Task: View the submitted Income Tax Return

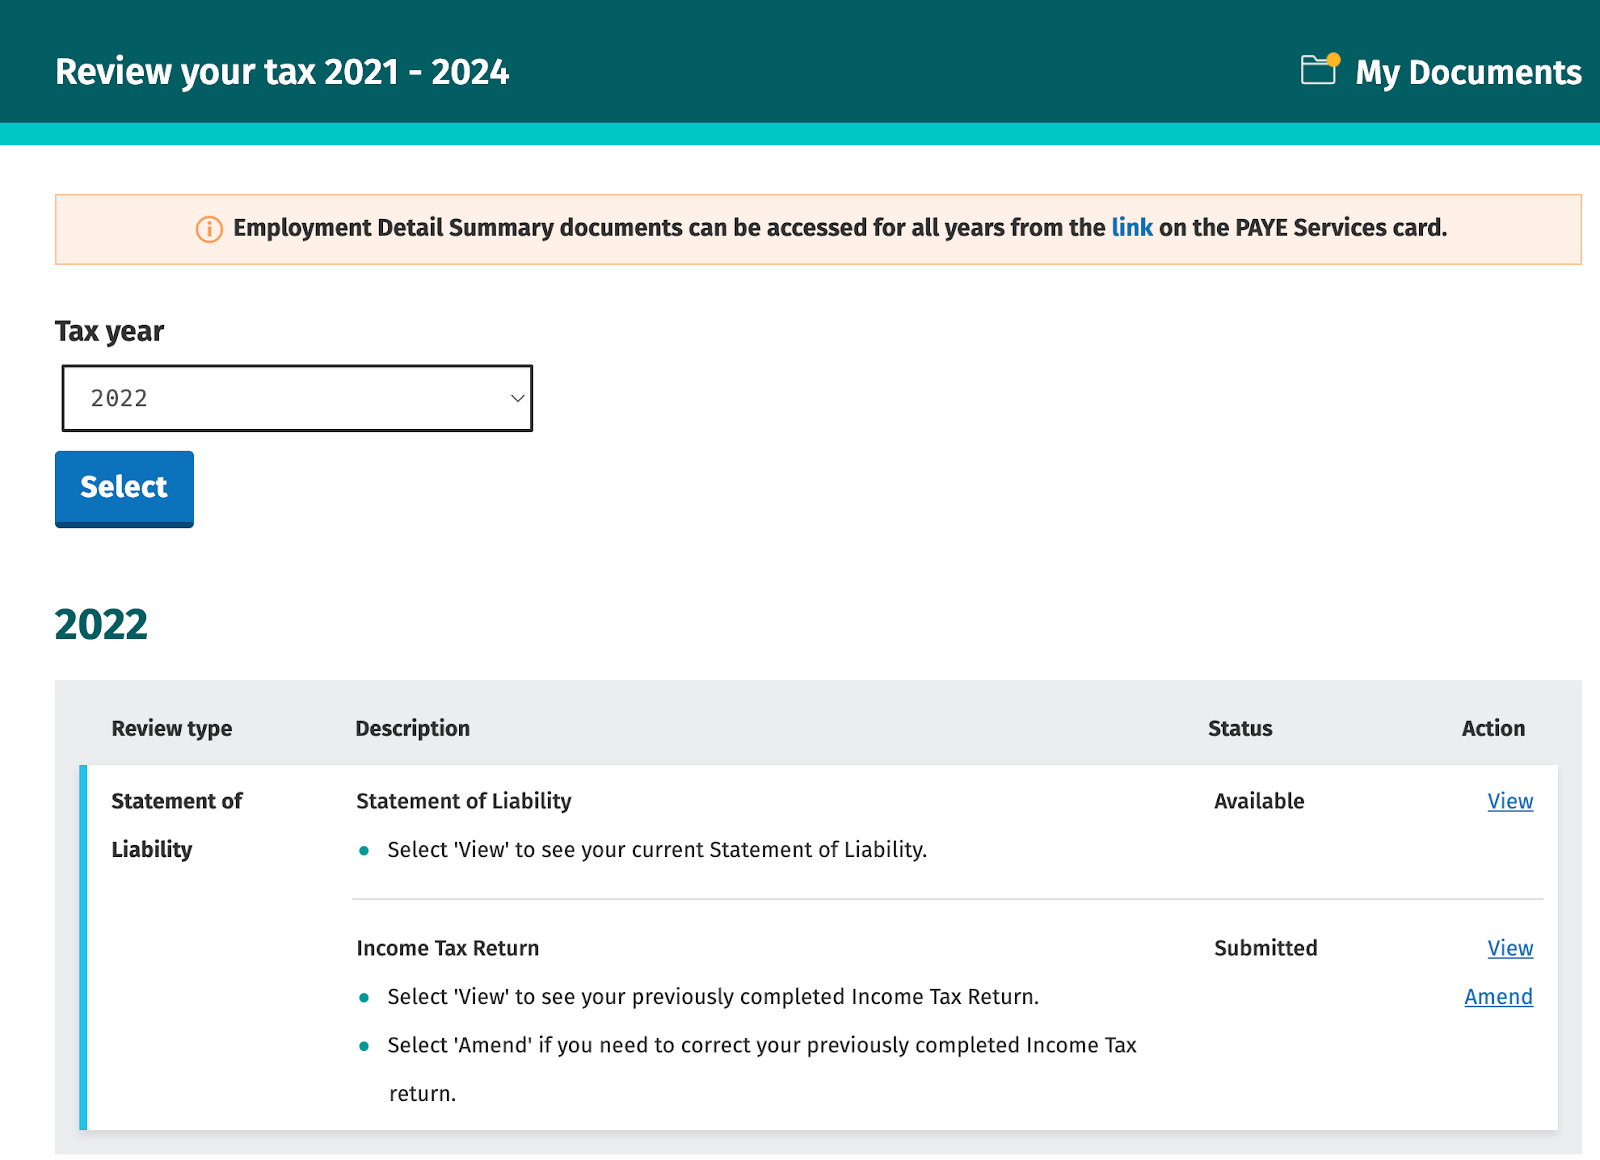Action: pyautogui.click(x=1509, y=948)
